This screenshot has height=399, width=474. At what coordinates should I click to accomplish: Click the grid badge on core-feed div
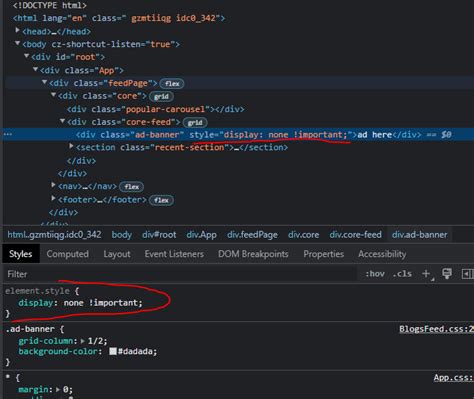tap(195, 123)
